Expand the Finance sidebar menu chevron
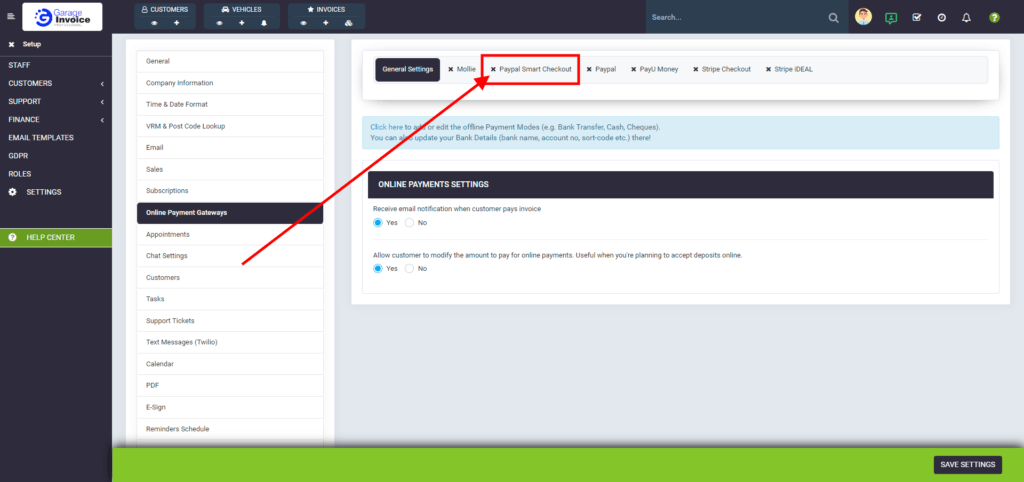The height and width of the screenshot is (482, 1024). click(103, 120)
